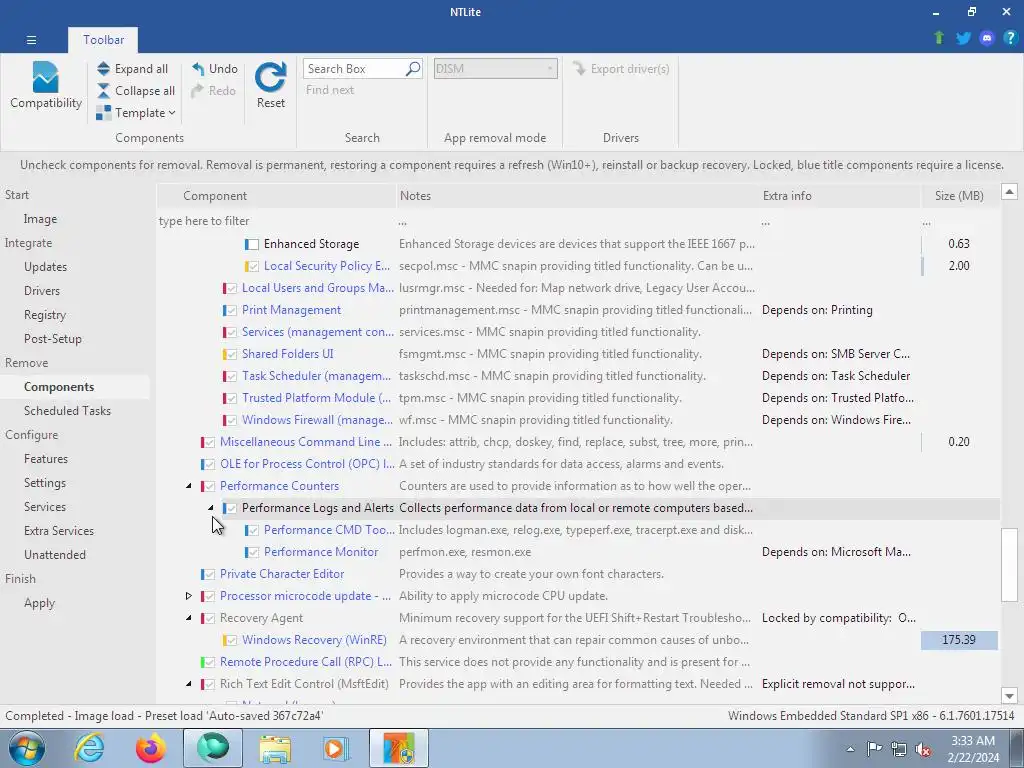
Task: Collapse the Performance Counters node
Action: (189, 486)
